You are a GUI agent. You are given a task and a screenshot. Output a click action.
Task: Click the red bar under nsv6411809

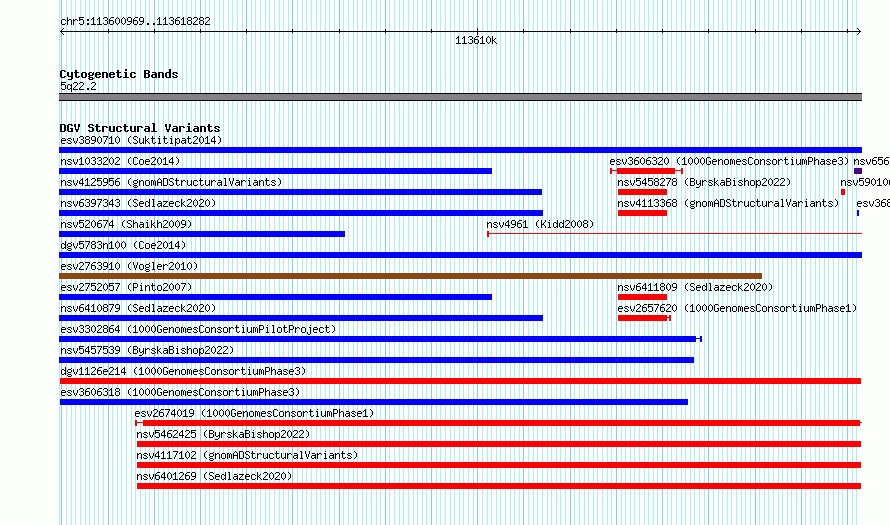tap(642, 297)
